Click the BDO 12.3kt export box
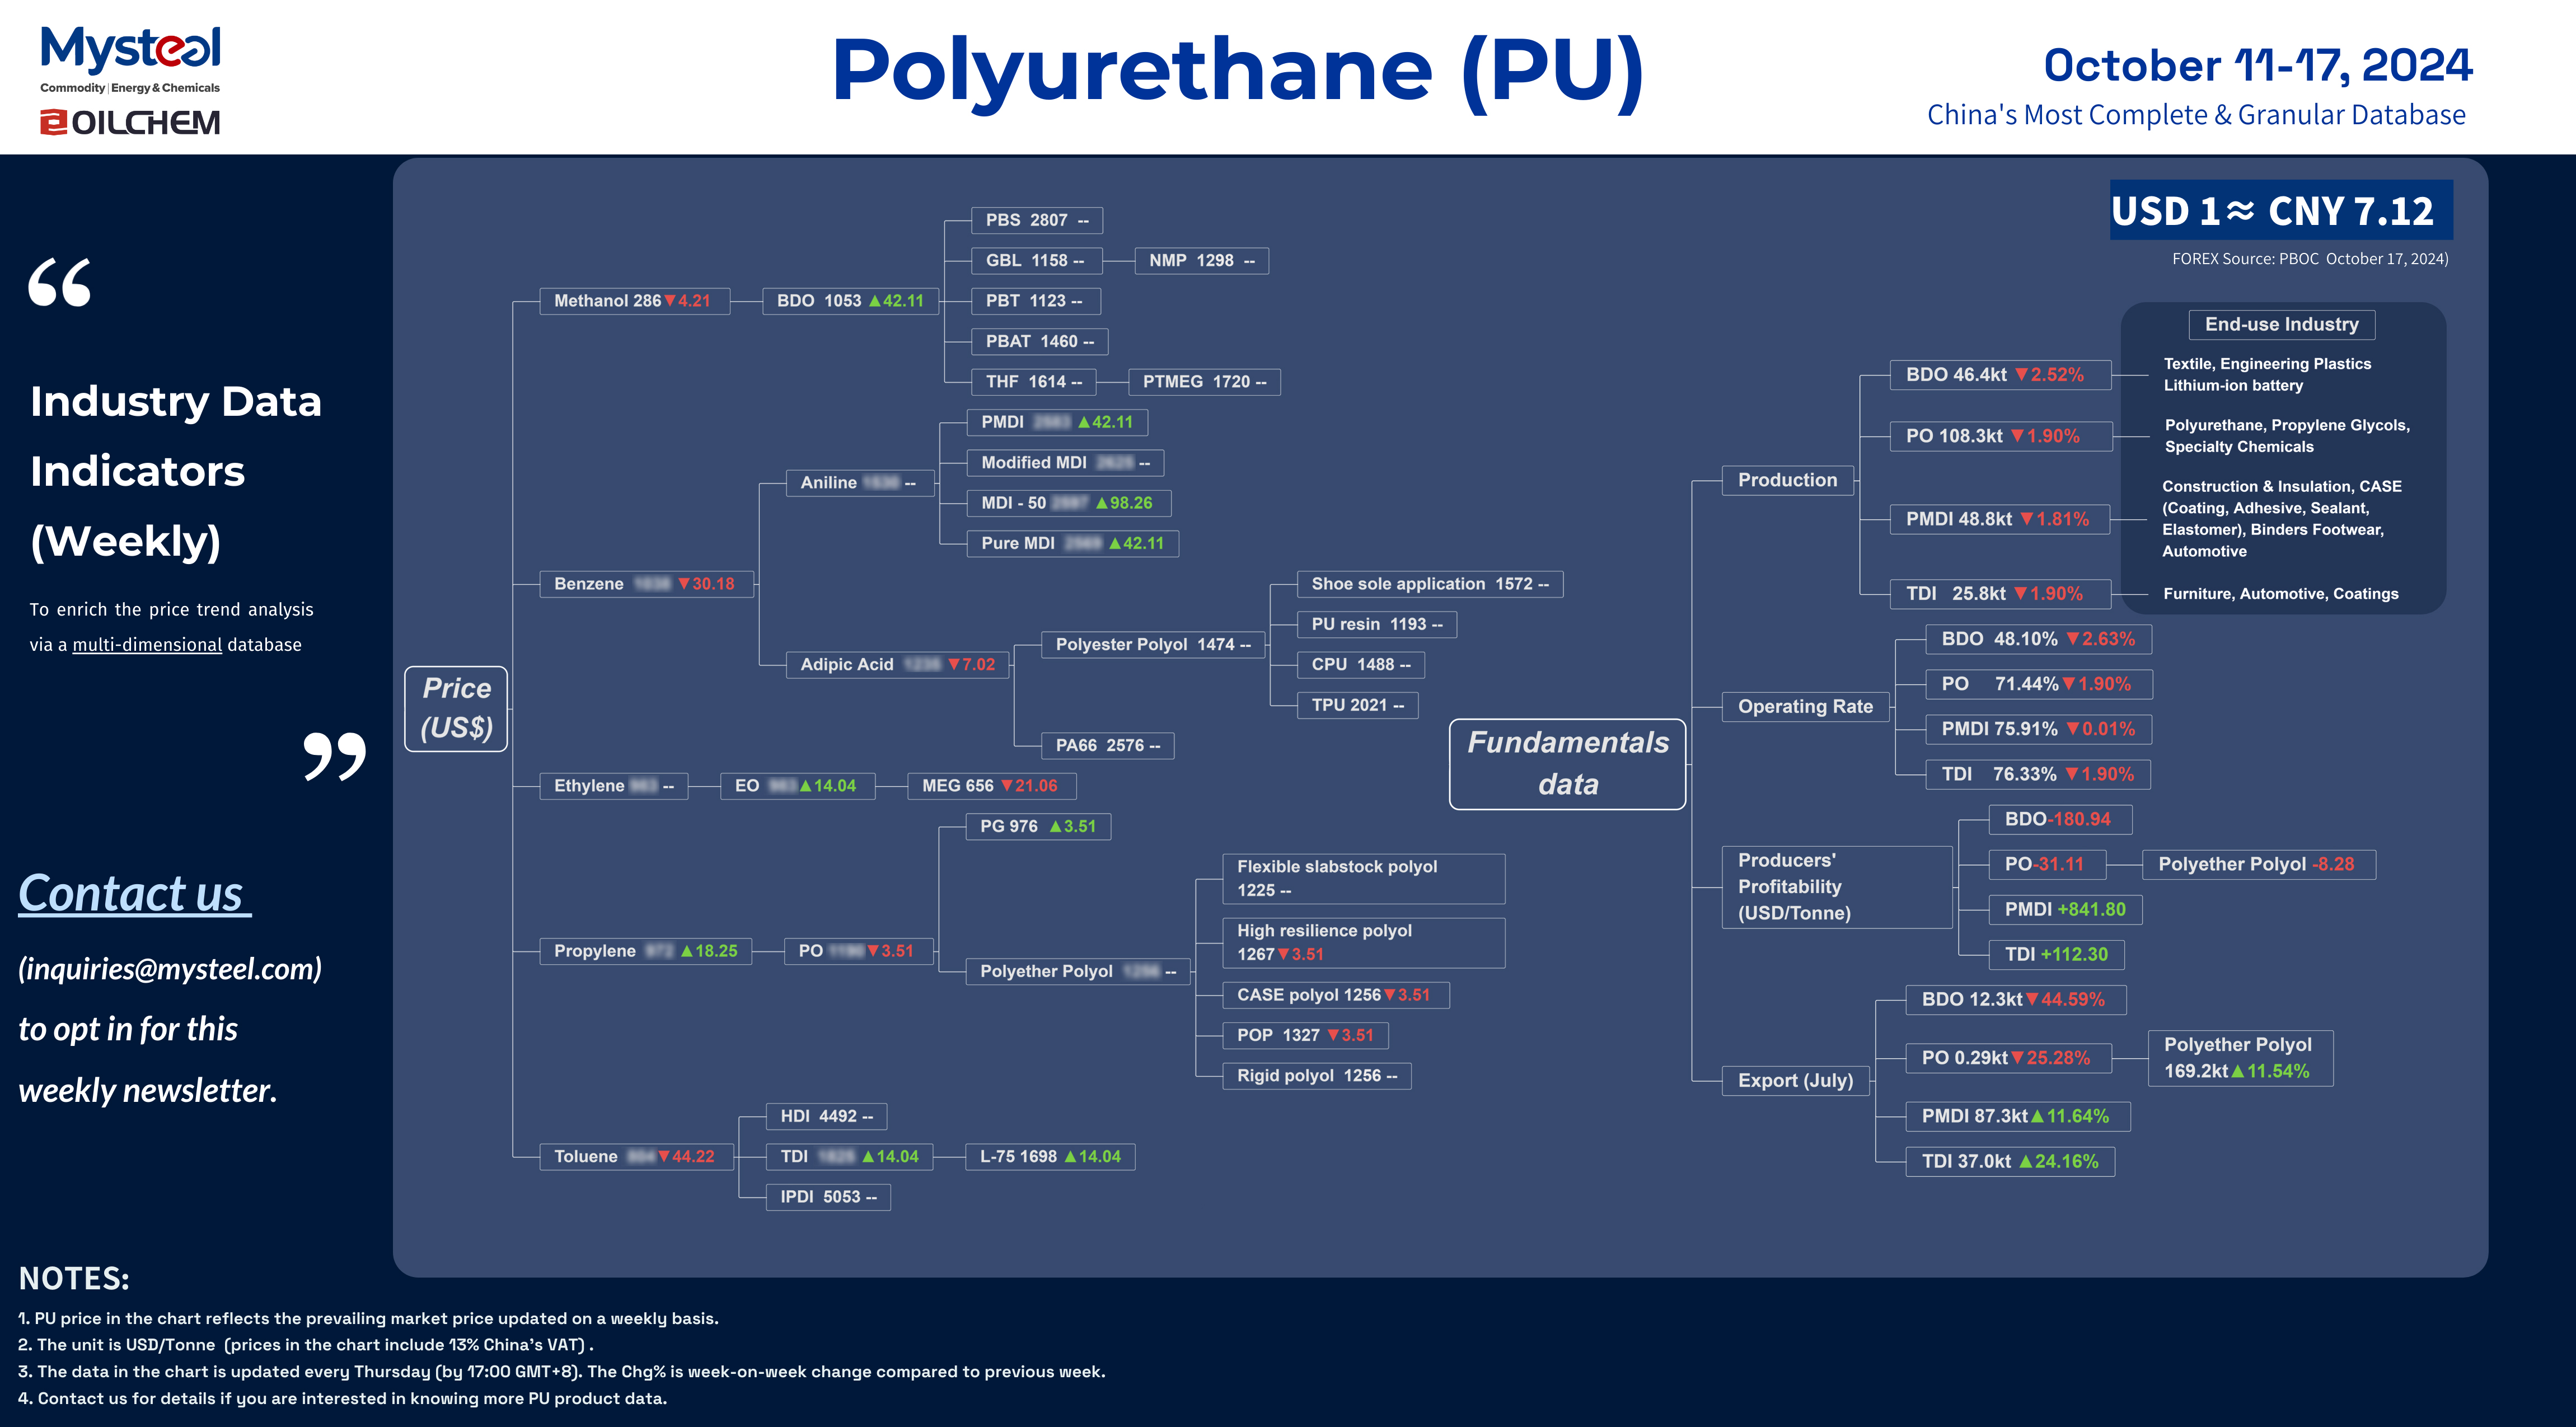The image size is (2576, 1427). tap(2016, 1000)
